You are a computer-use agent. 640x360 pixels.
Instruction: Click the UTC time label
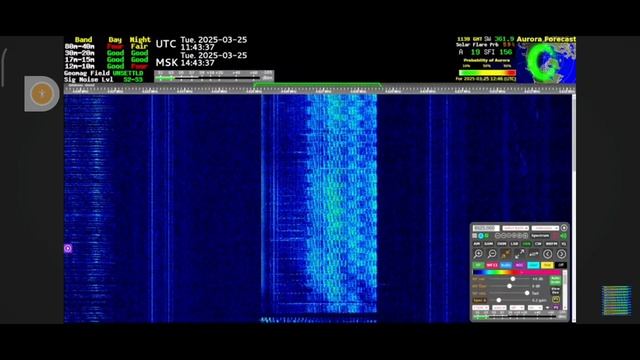(x=166, y=44)
